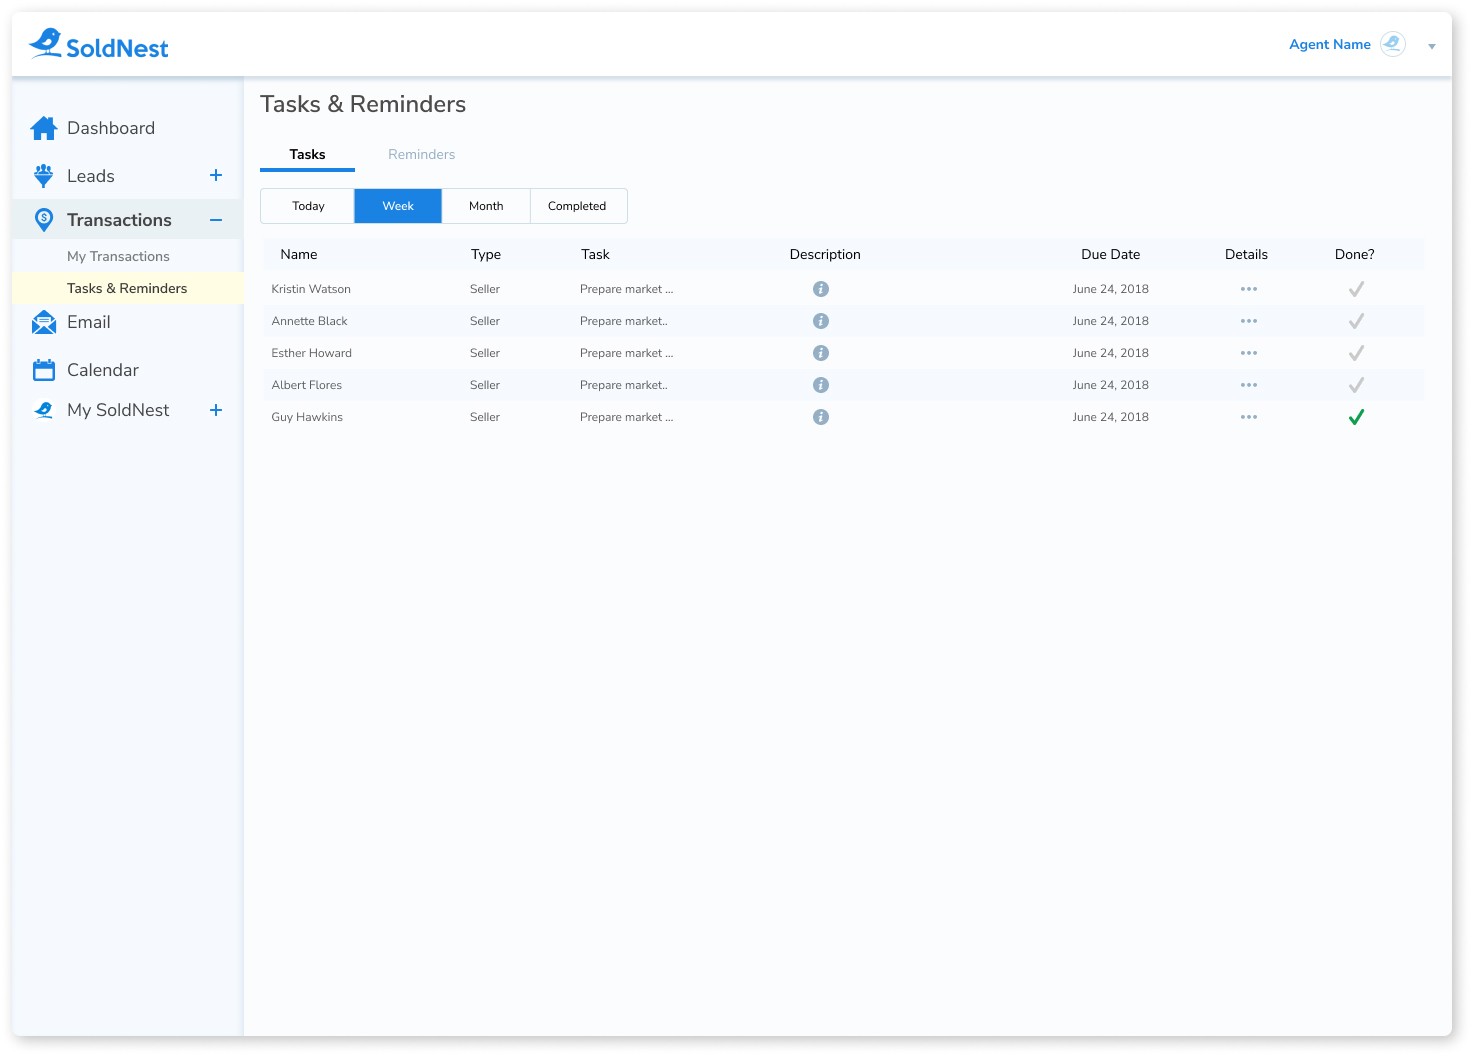1472x1056 pixels.
Task: Show description info for Esther Howard
Action: tap(821, 353)
